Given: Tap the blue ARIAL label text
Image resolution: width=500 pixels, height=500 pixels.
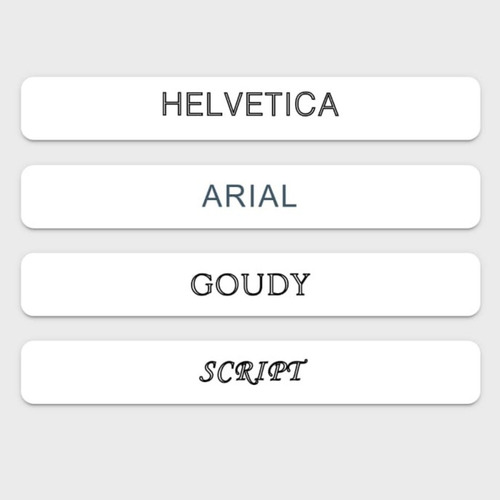Looking at the screenshot, I should click(x=249, y=196).
